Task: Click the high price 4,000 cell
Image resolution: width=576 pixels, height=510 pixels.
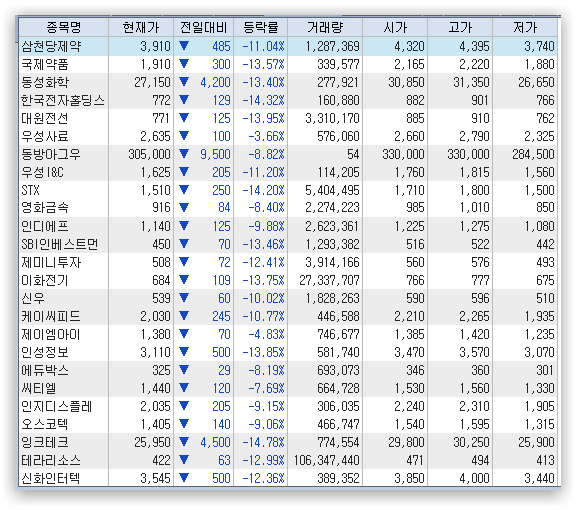Action: point(474,478)
